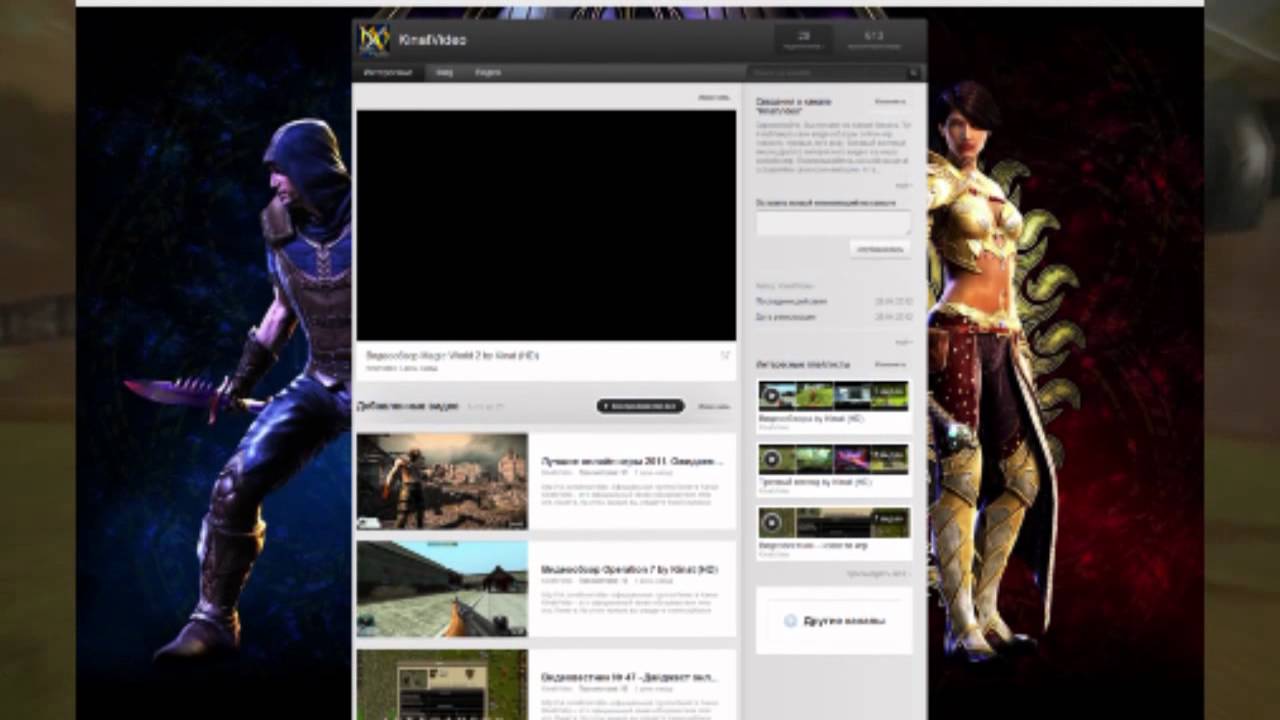Switch to the second channel tab (Feed)
Image resolution: width=1280 pixels, height=720 pixels.
[444, 73]
